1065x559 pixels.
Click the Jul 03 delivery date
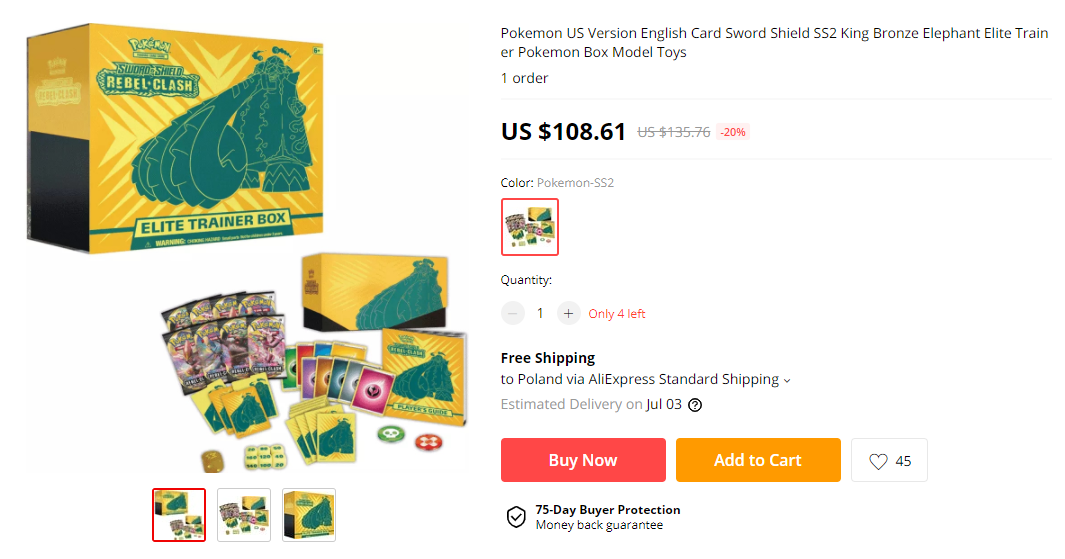[664, 404]
